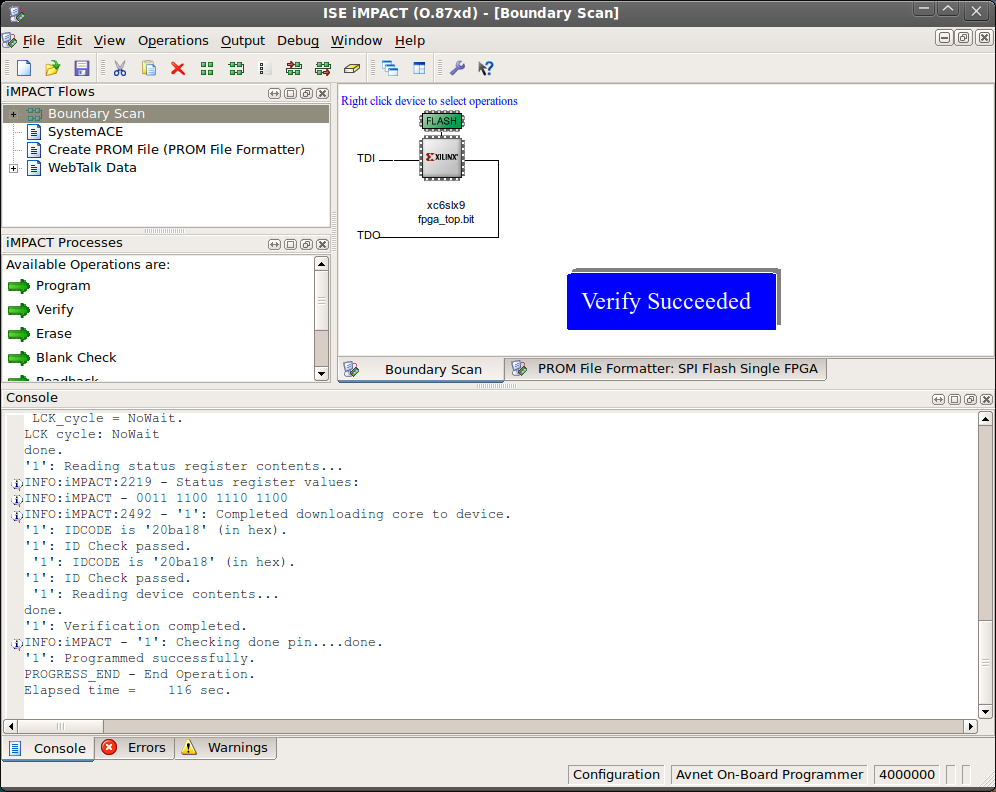Open the Output menu
Viewport: 996px width, 792px height.
(x=243, y=41)
